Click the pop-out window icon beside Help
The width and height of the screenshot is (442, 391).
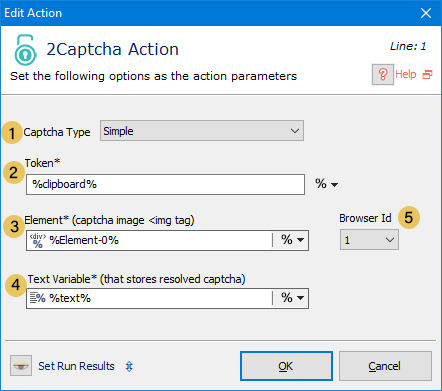tap(427, 74)
